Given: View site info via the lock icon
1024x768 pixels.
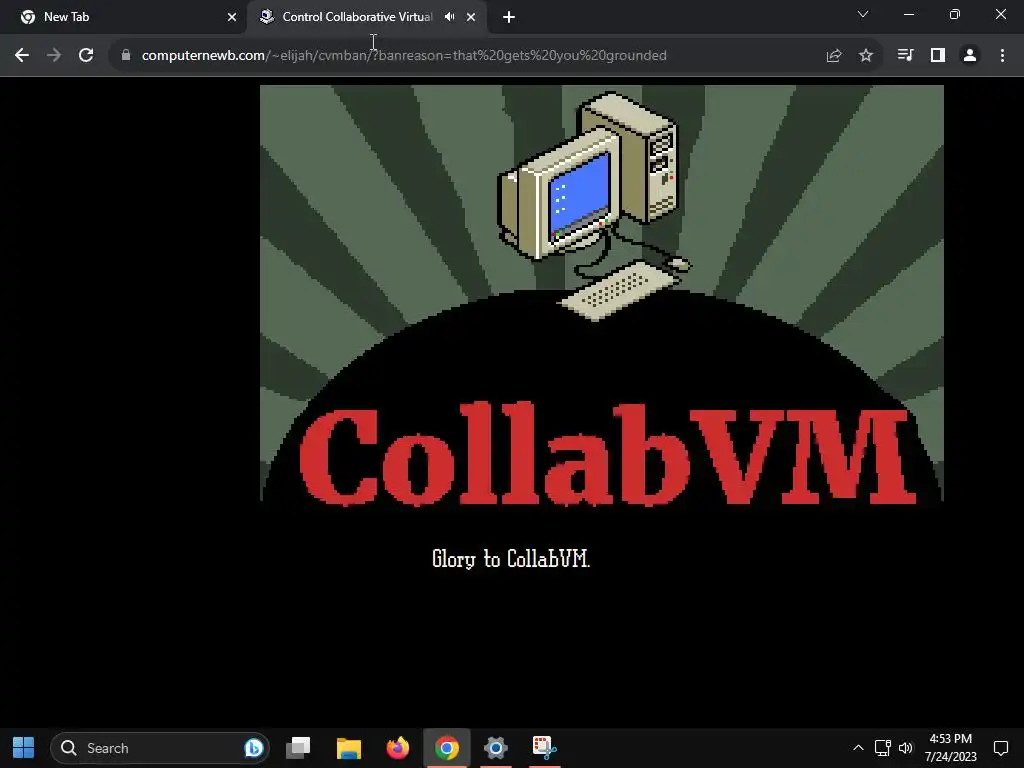Looking at the screenshot, I should point(126,56).
